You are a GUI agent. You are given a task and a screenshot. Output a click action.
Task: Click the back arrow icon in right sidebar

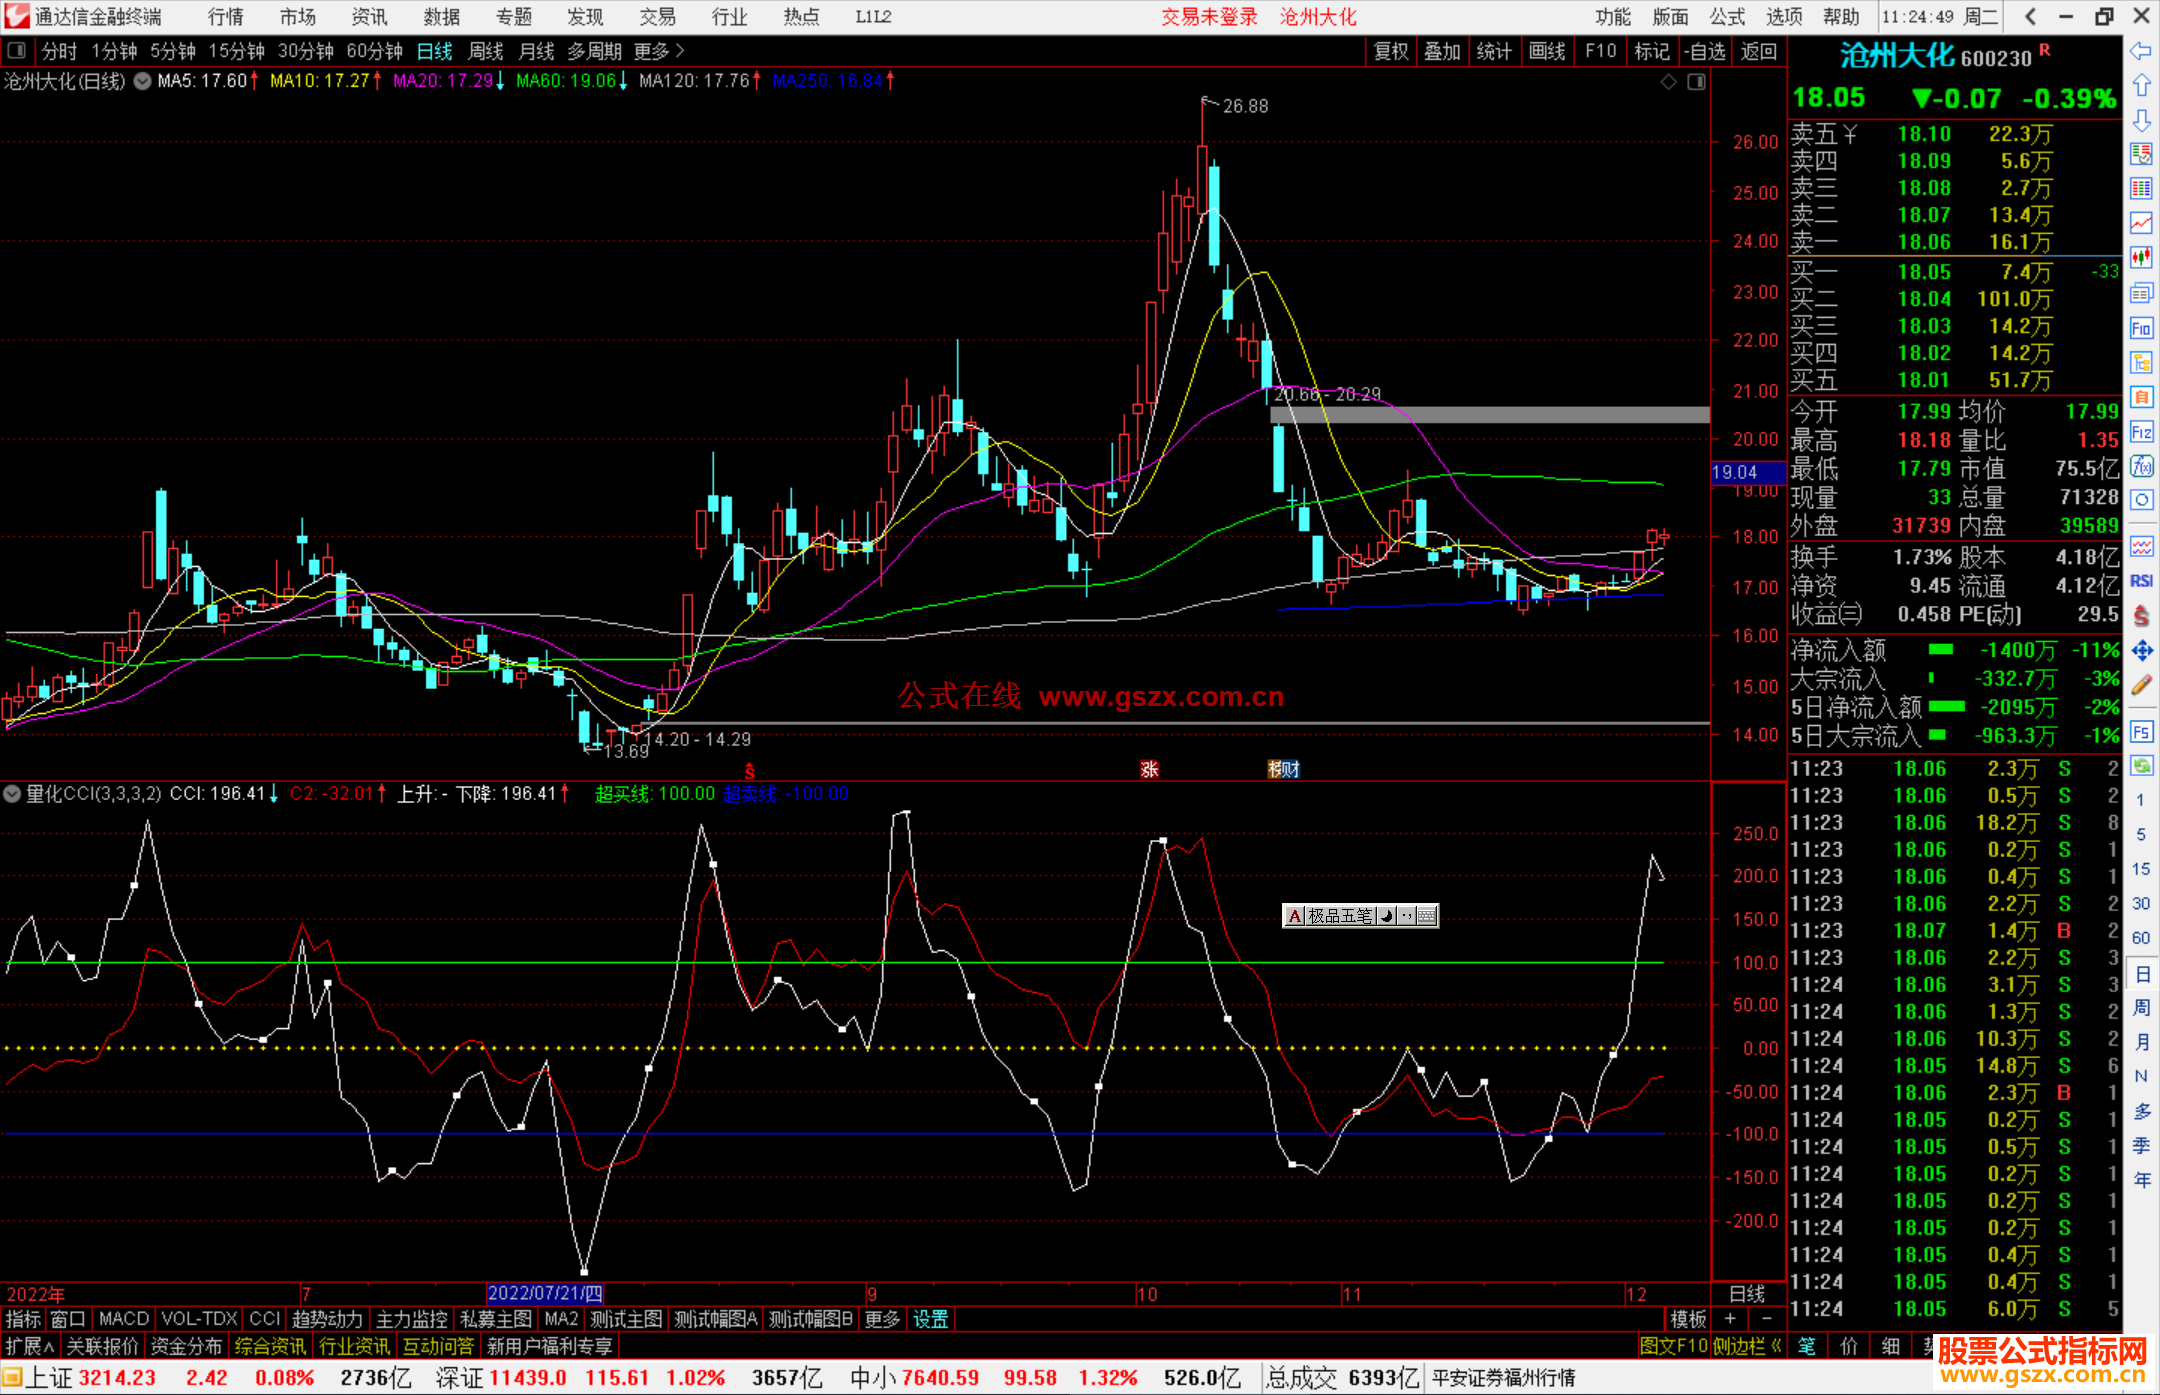pyautogui.click(x=2141, y=51)
